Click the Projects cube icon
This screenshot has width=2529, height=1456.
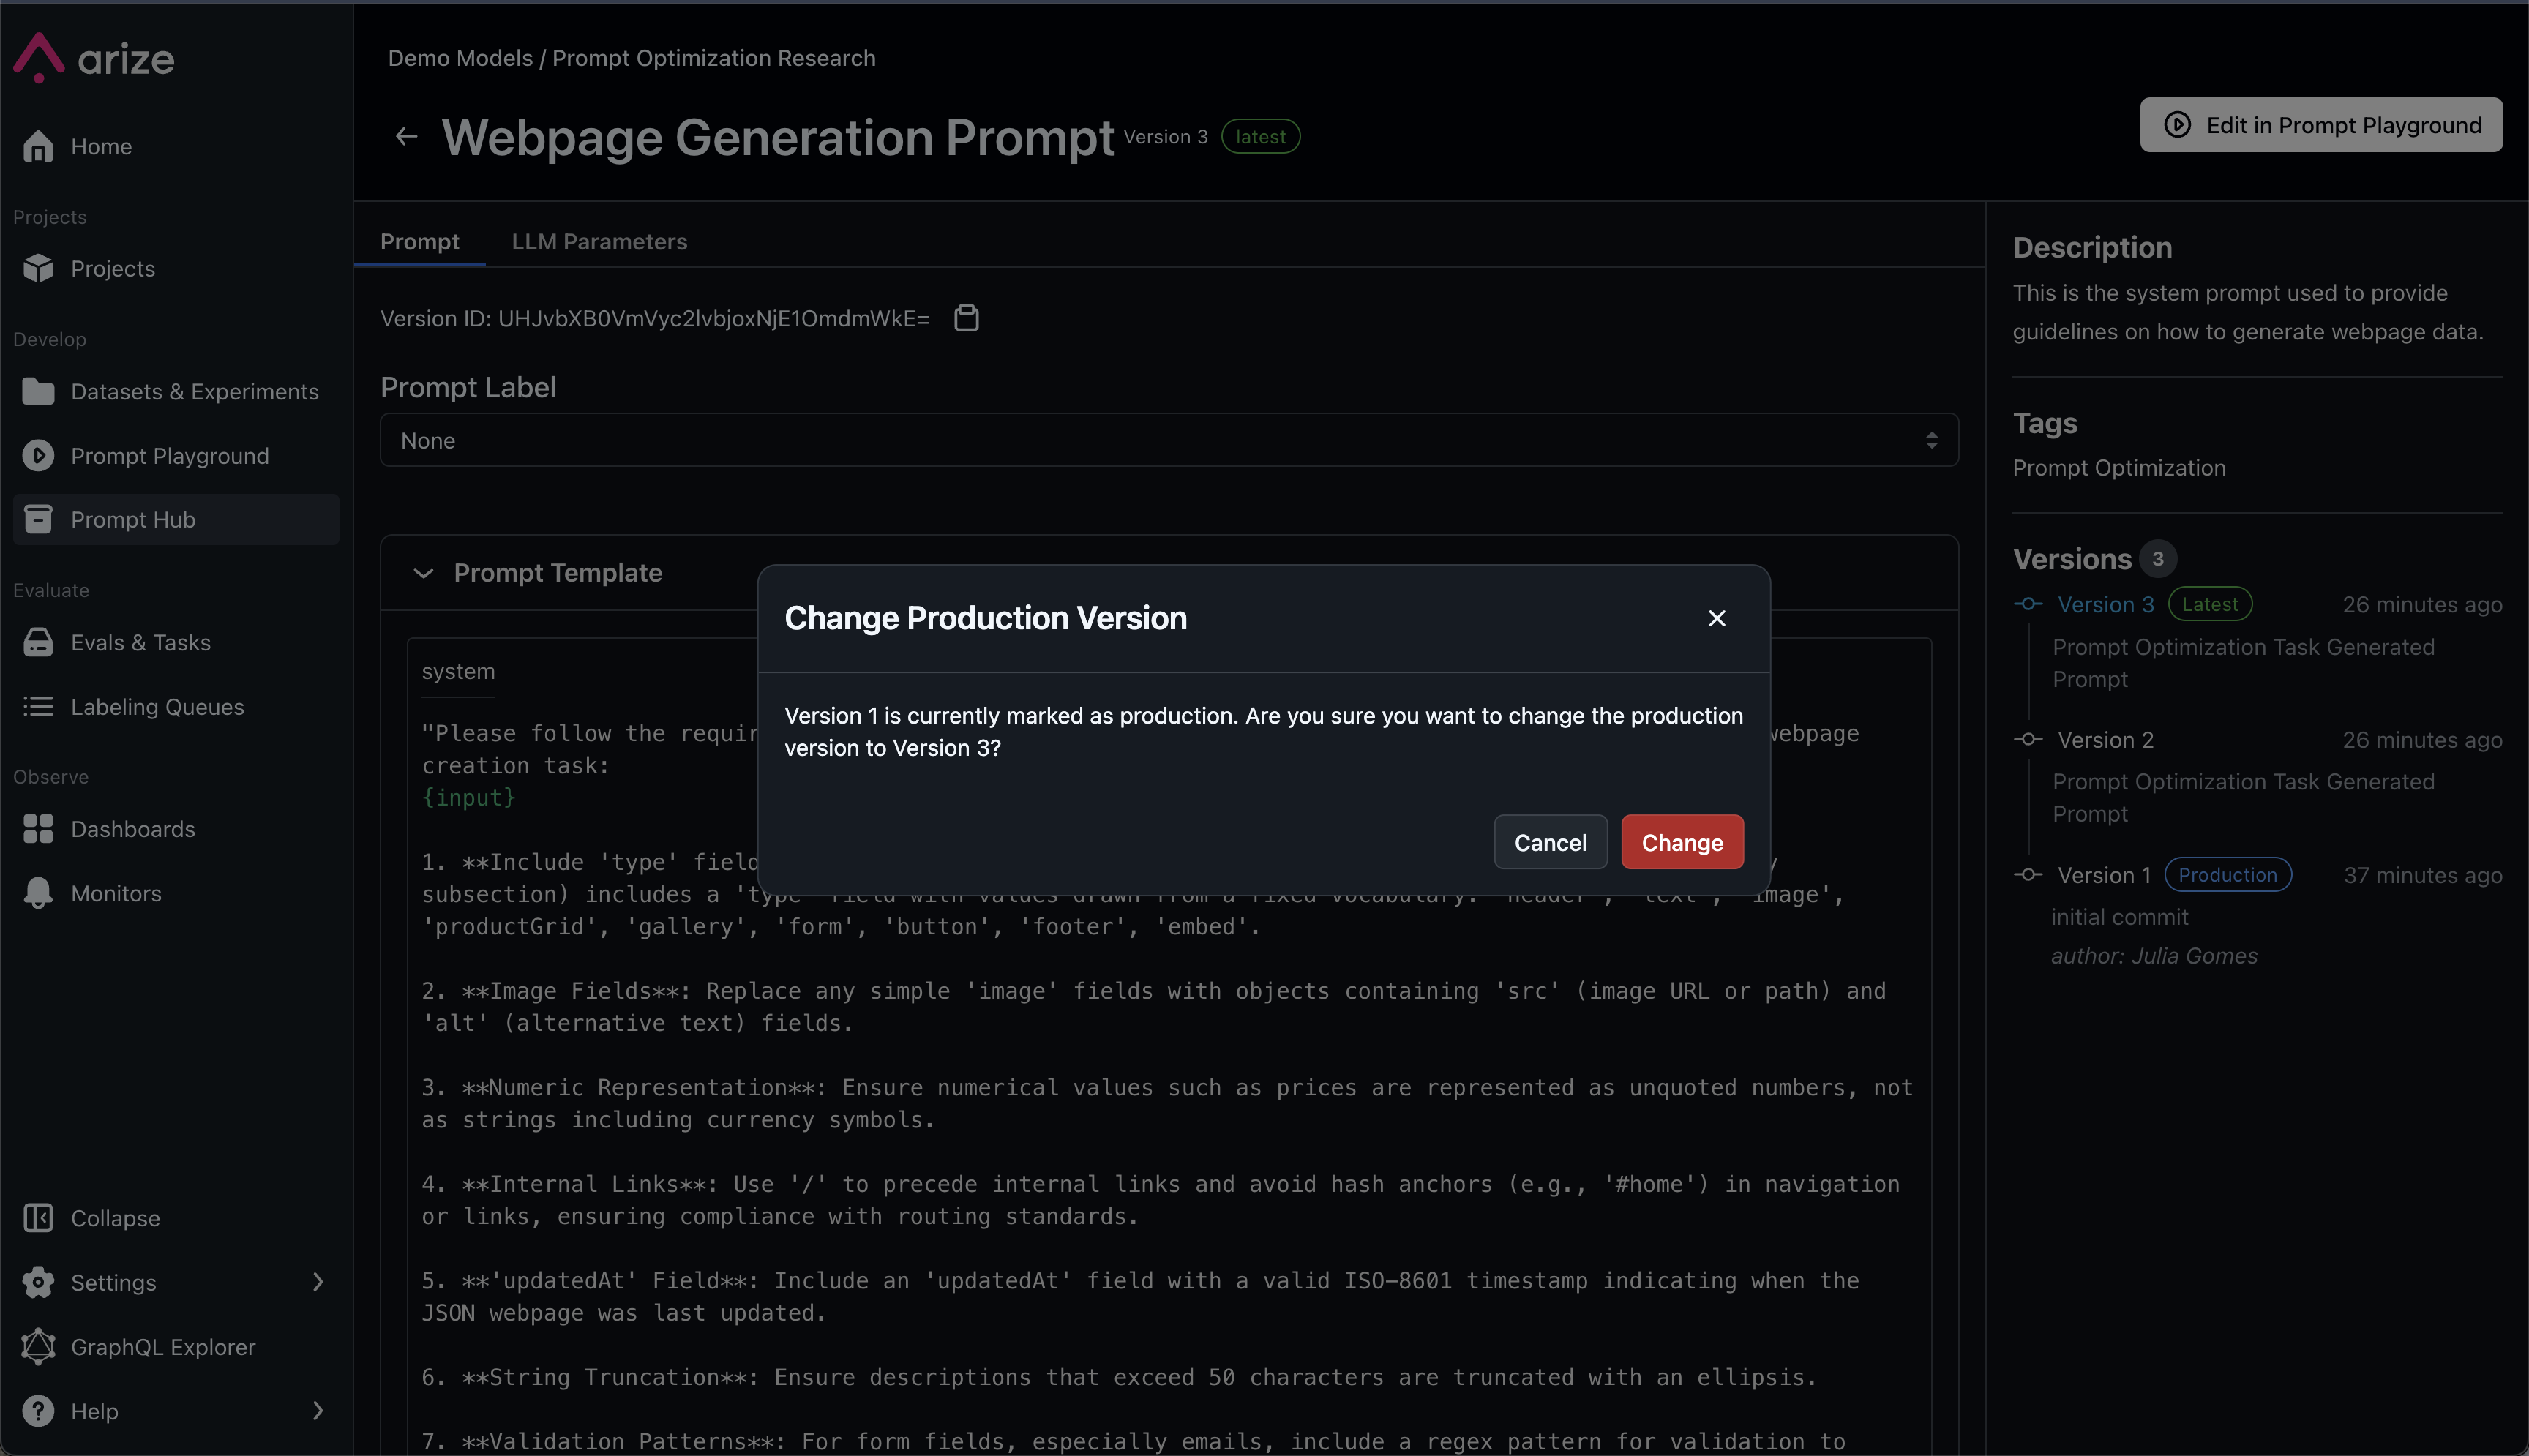pyautogui.click(x=38, y=268)
